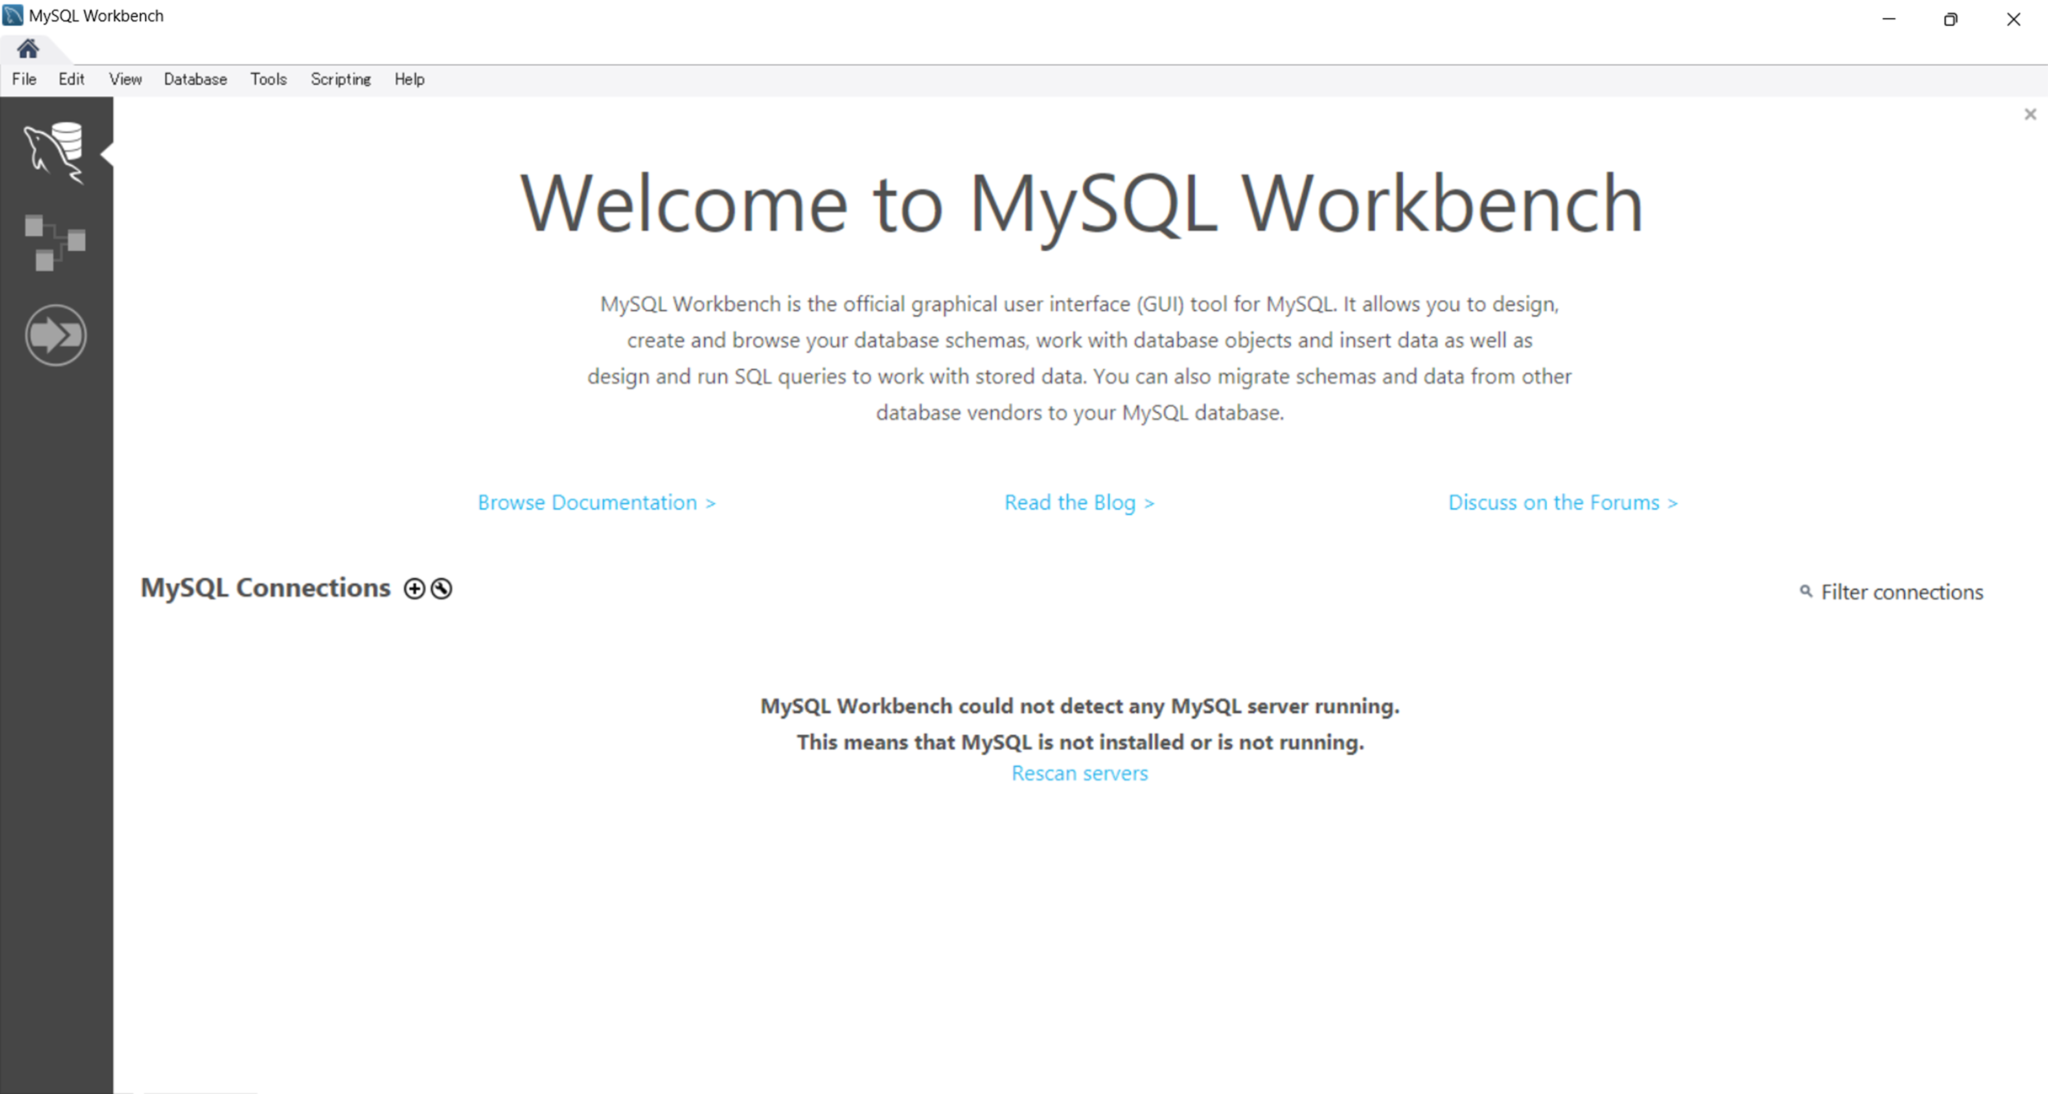Open the Edit menu

coord(70,79)
